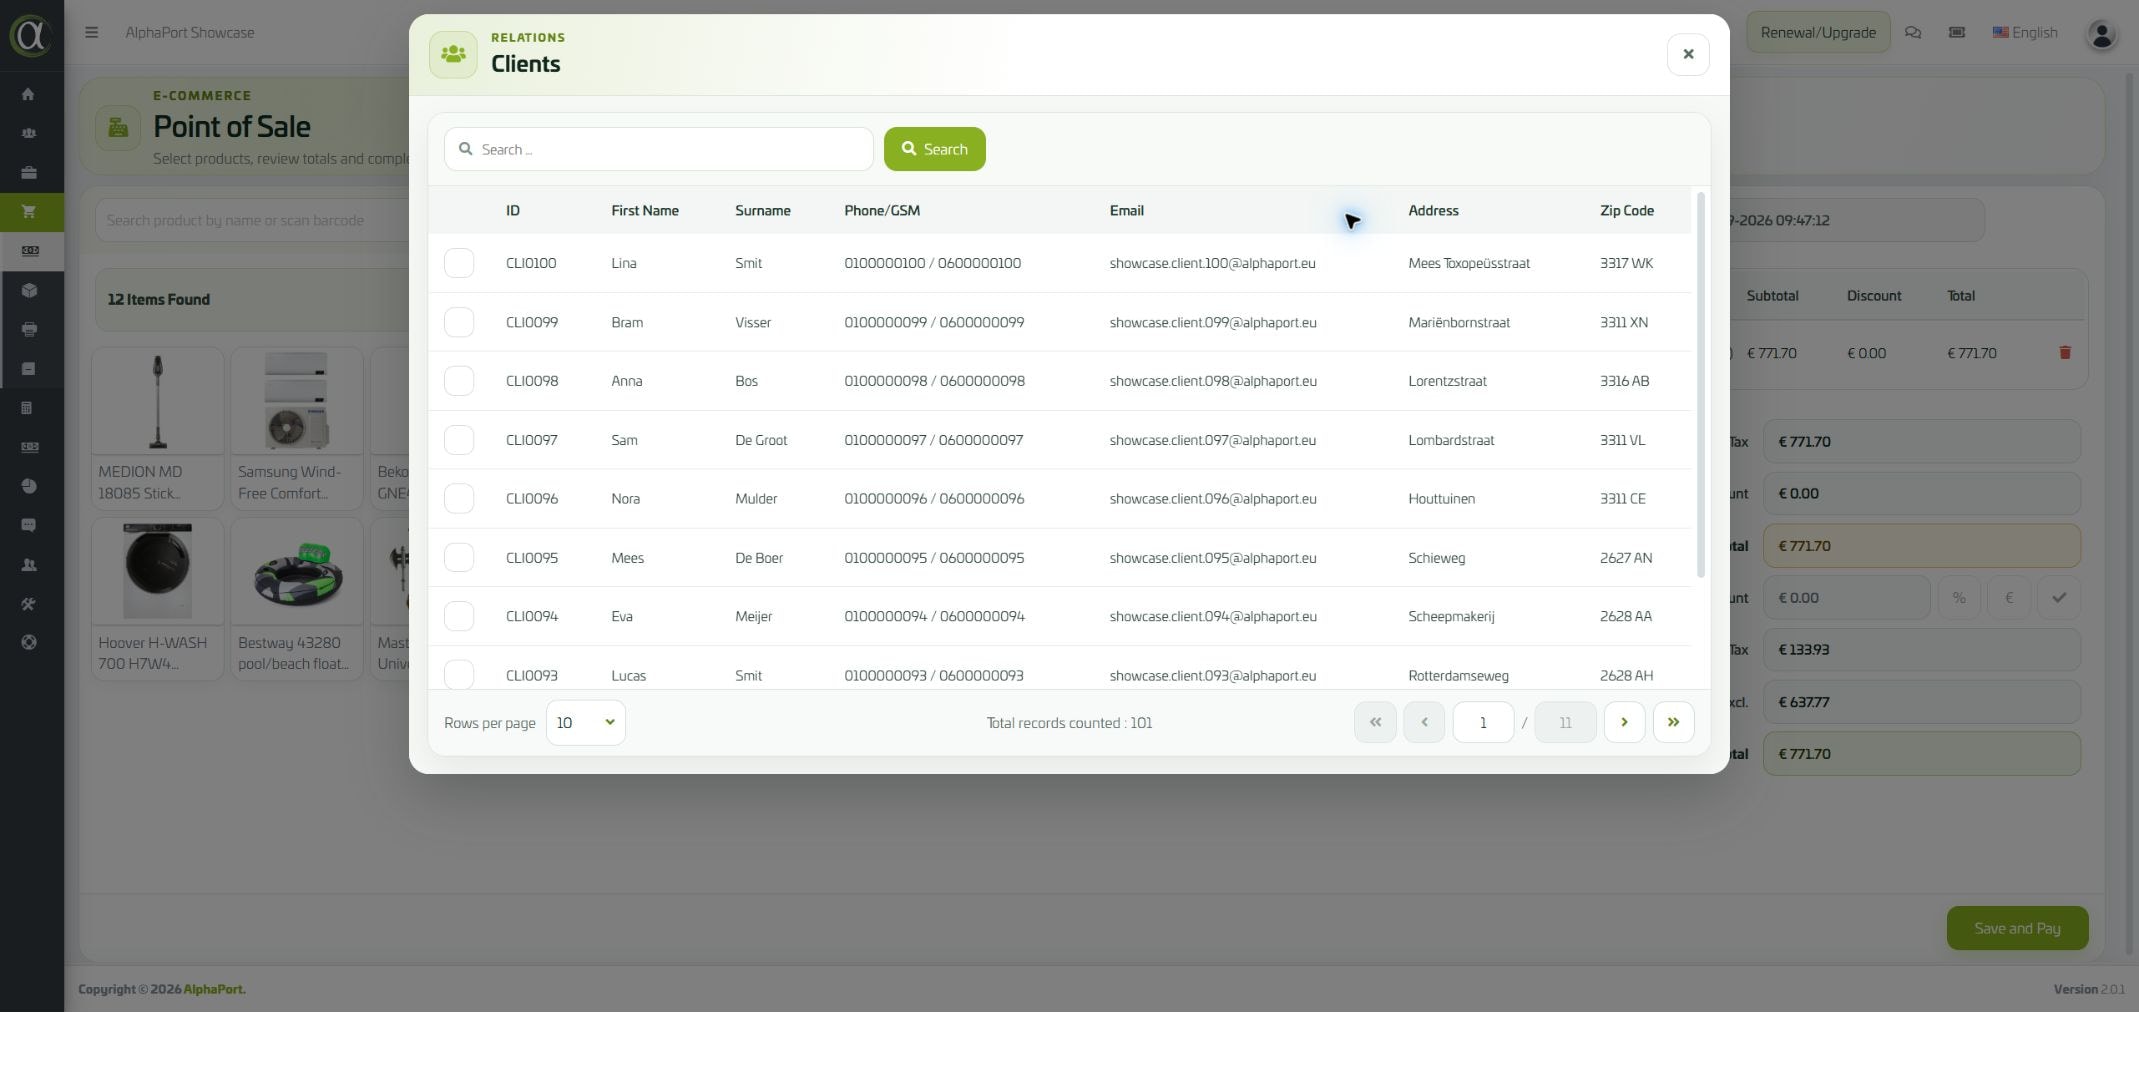Open the chat message sidebar icon
The width and height of the screenshot is (2139, 1080).
tap(28, 525)
